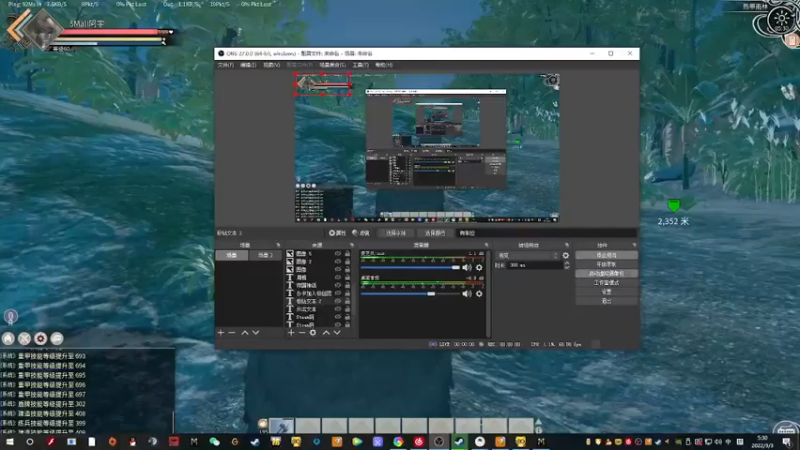Select scene 场景 2 in Scenes list
The width and height of the screenshot is (800, 450).
(x=265, y=255)
